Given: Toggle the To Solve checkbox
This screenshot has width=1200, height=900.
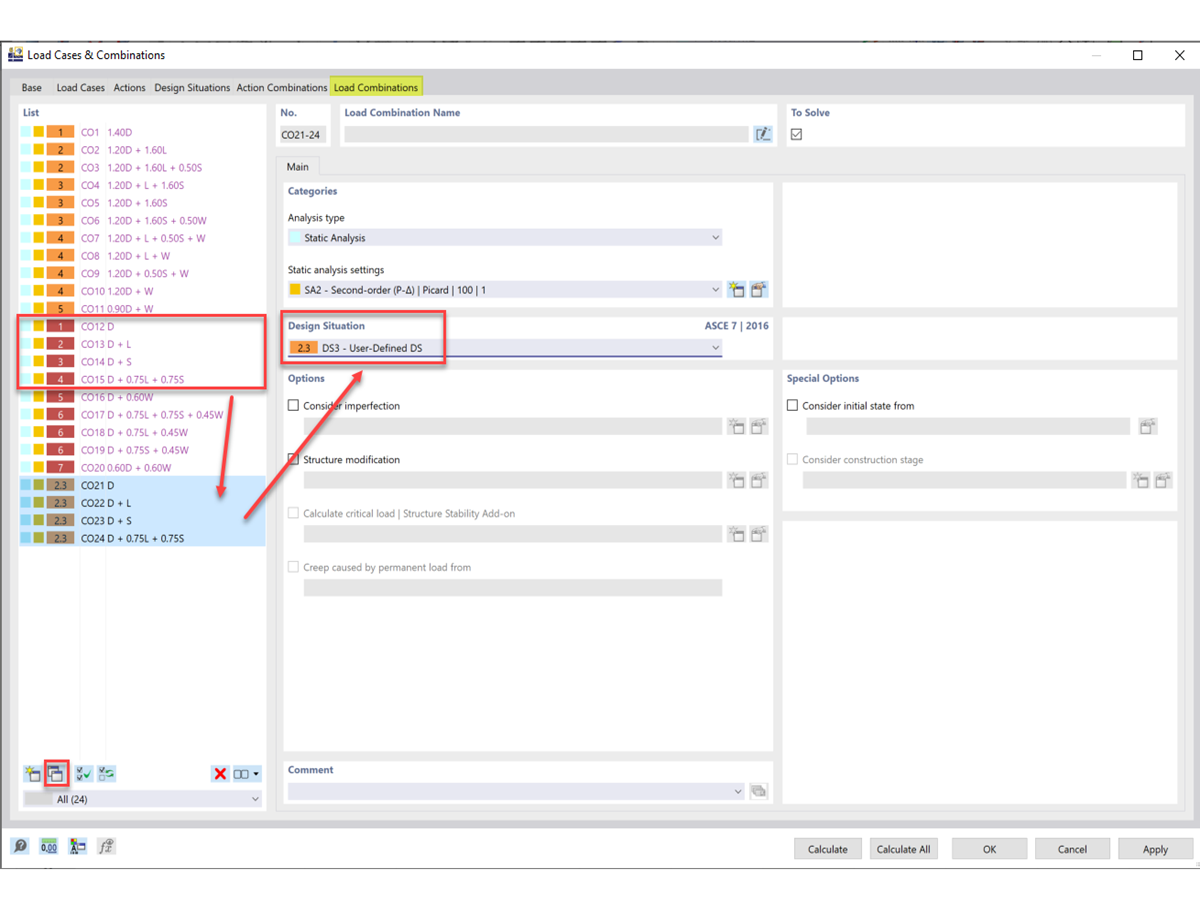Looking at the screenshot, I should [x=796, y=134].
